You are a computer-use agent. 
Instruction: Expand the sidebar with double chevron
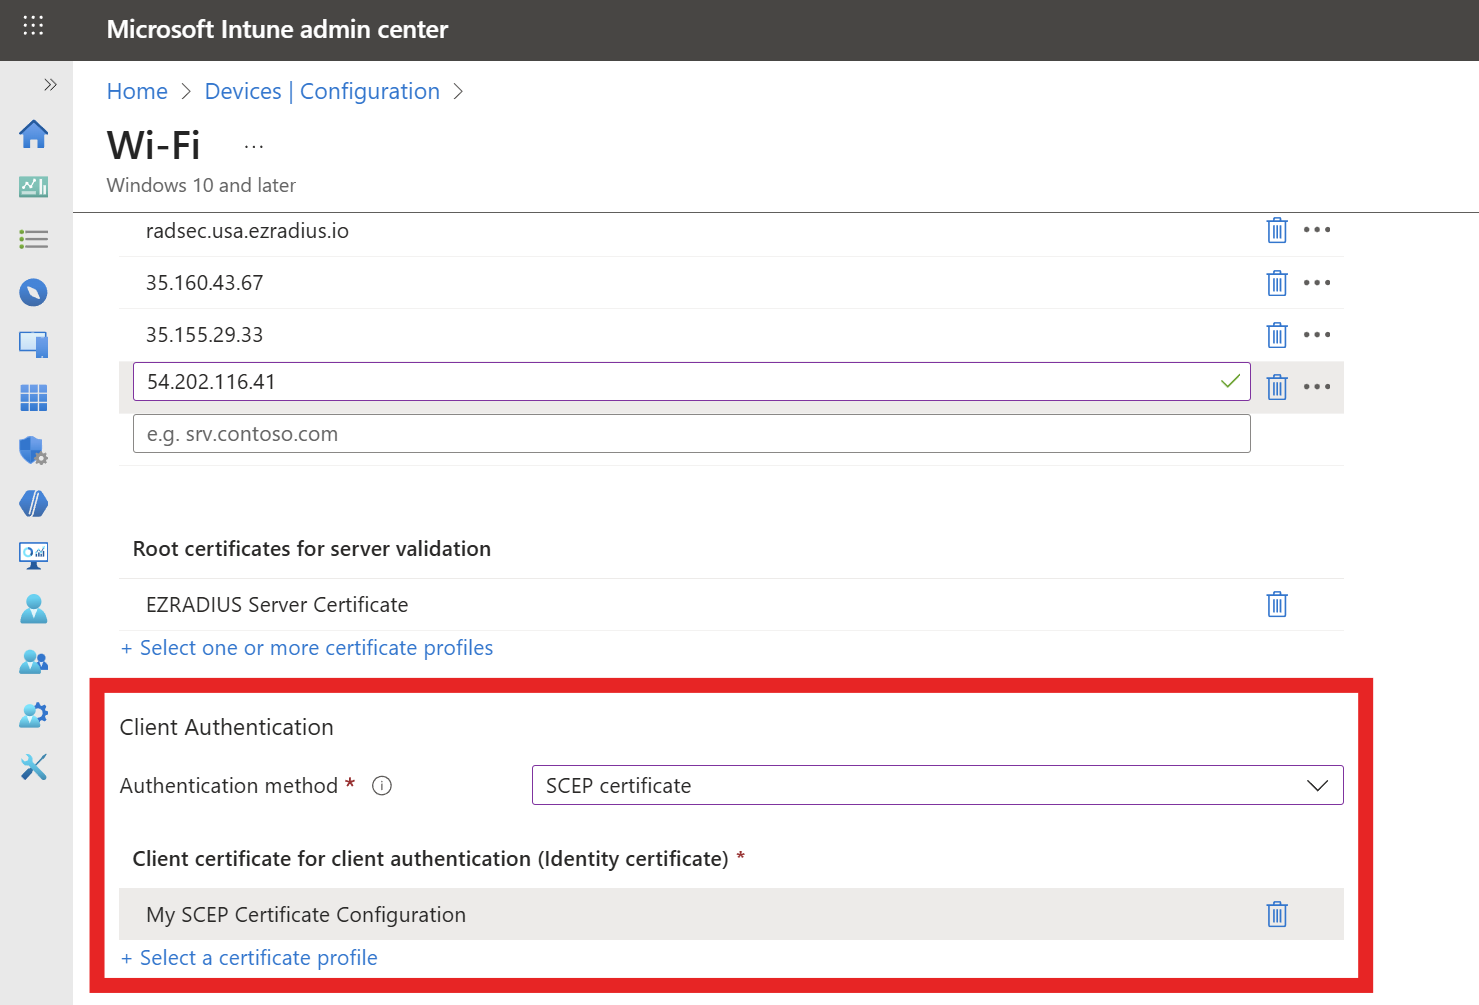pyautogui.click(x=50, y=85)
